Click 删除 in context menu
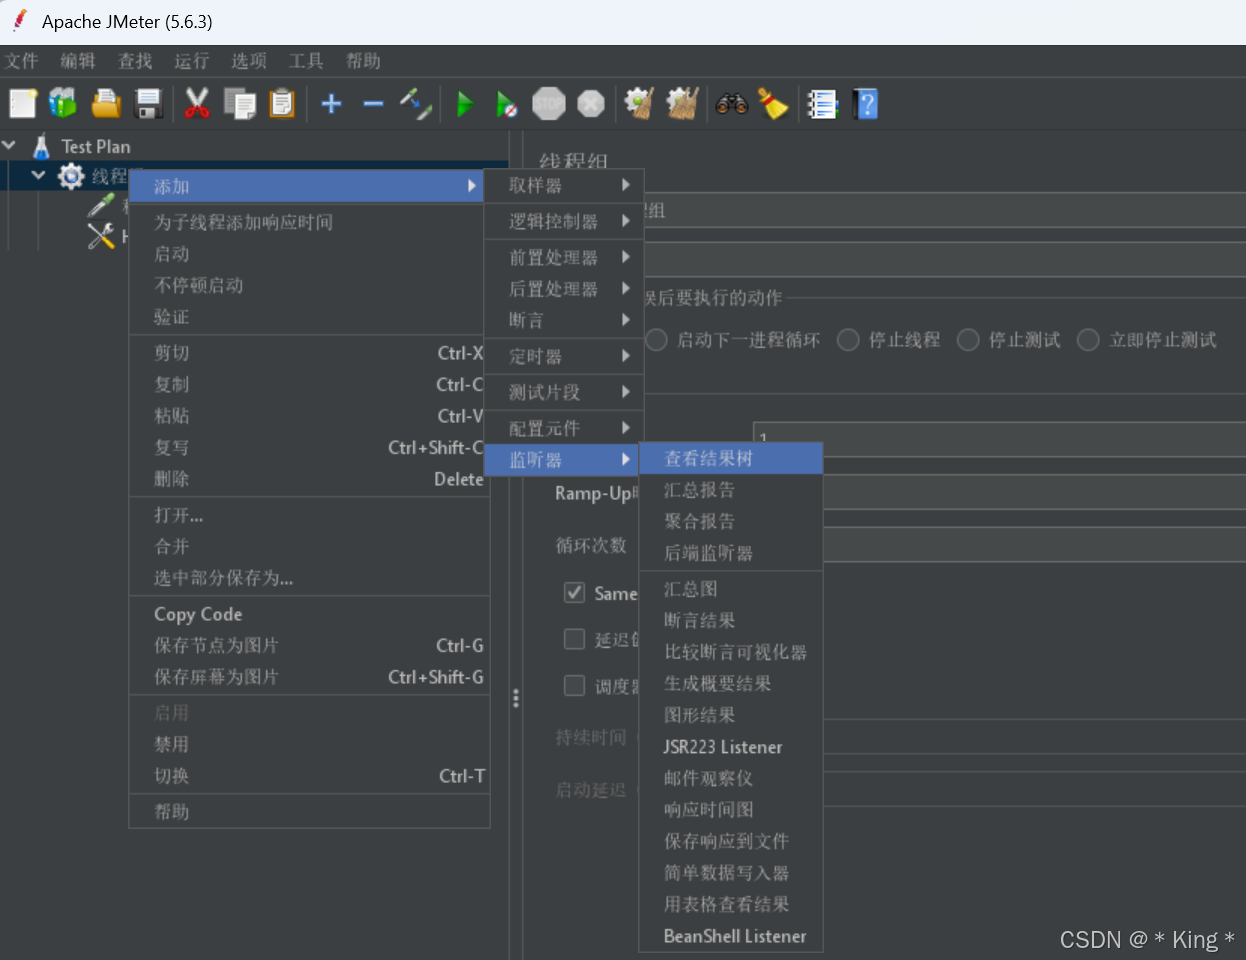Viewport: 1246px width, 960px height. click(309, 479)
